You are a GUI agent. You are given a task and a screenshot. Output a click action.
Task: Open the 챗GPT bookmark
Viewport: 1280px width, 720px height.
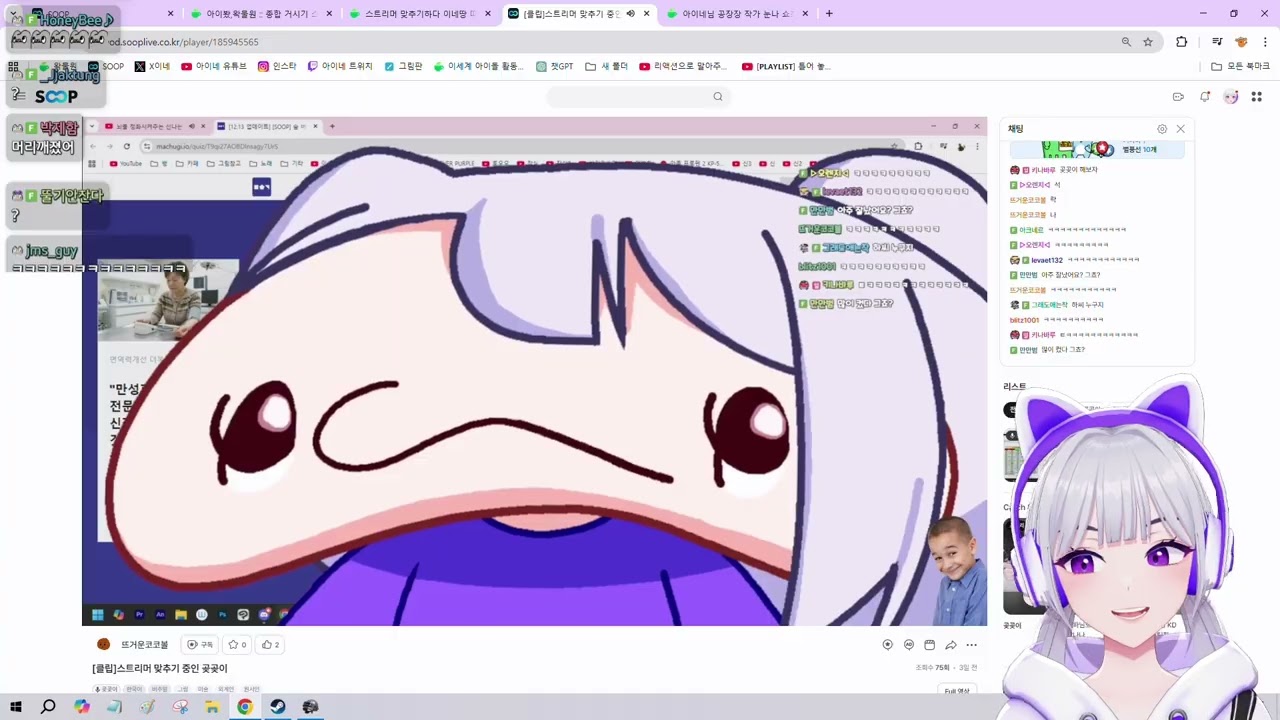[555, 67]
